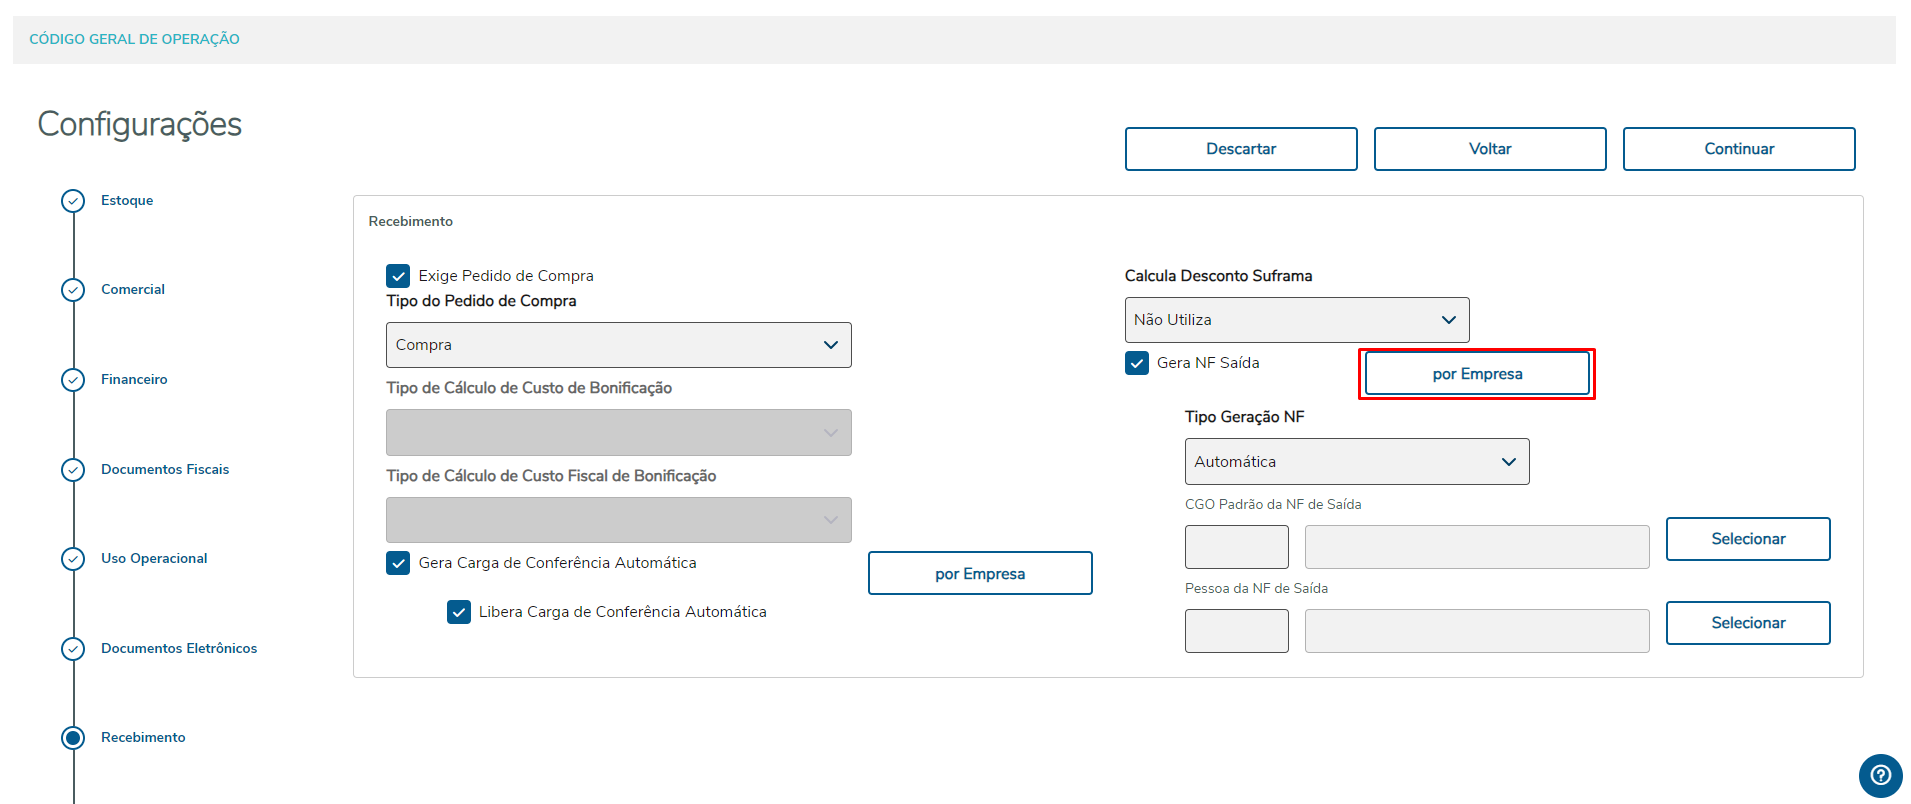Click the active Recebimento step circle icon
Viewport: 1911px width, 804px height.
click(73, 738)
